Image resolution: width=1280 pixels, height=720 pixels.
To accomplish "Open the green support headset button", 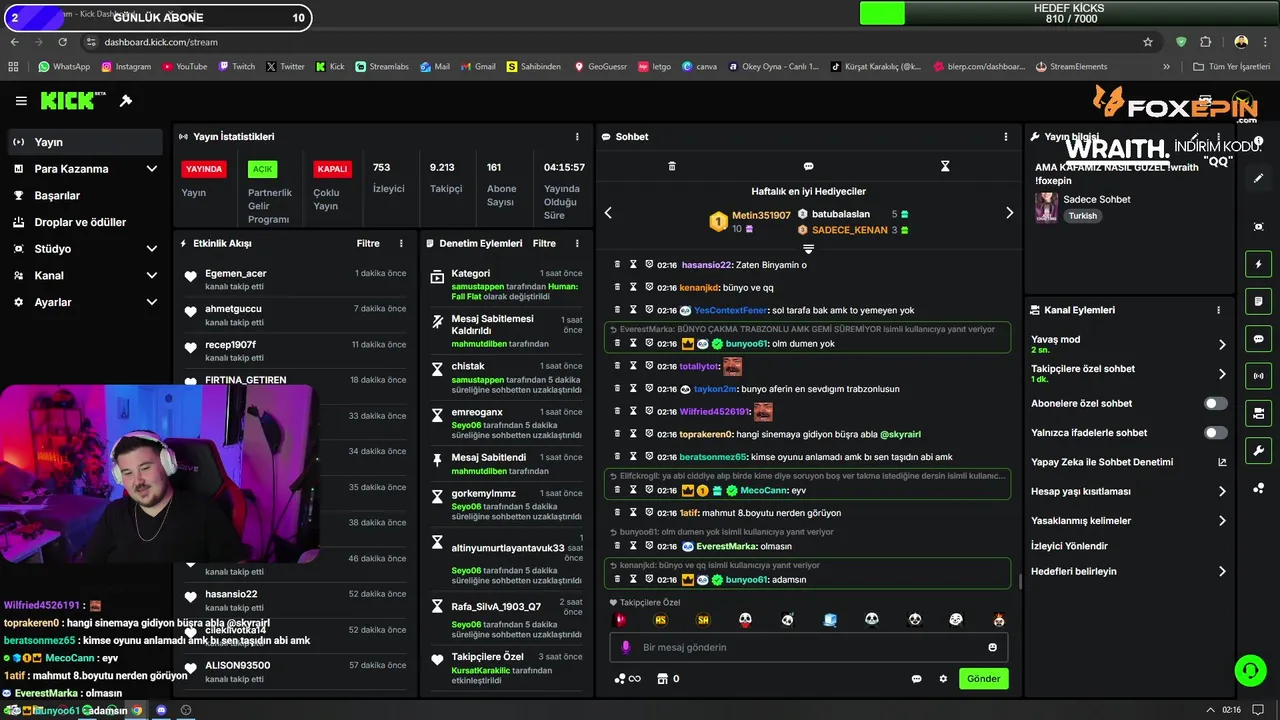I will [1250, 670].
